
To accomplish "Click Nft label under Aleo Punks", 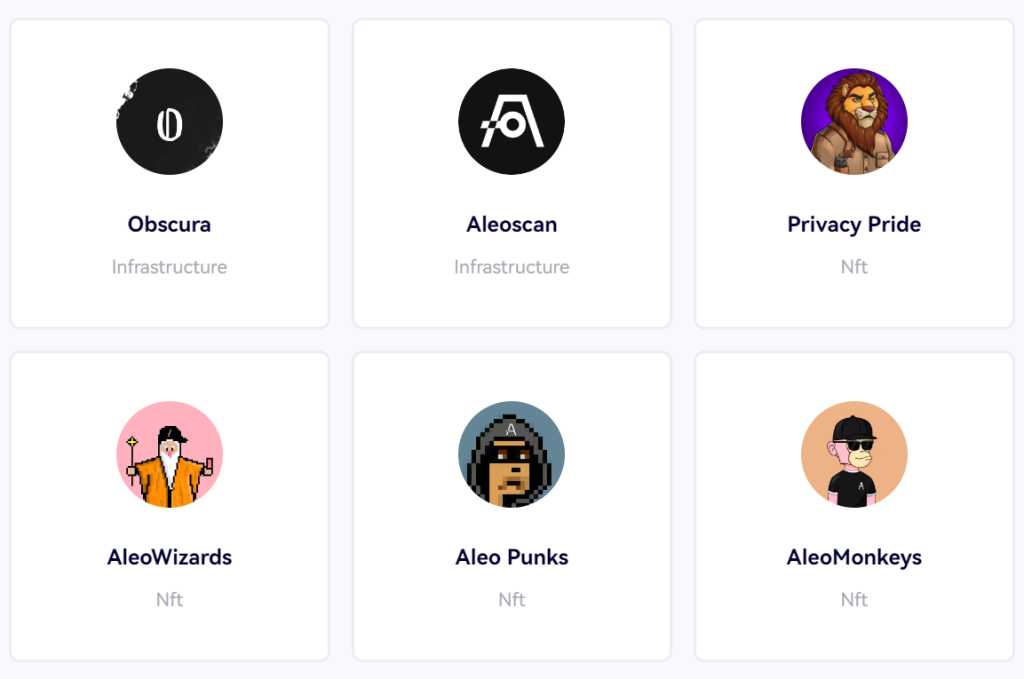I will click(511, 599).
